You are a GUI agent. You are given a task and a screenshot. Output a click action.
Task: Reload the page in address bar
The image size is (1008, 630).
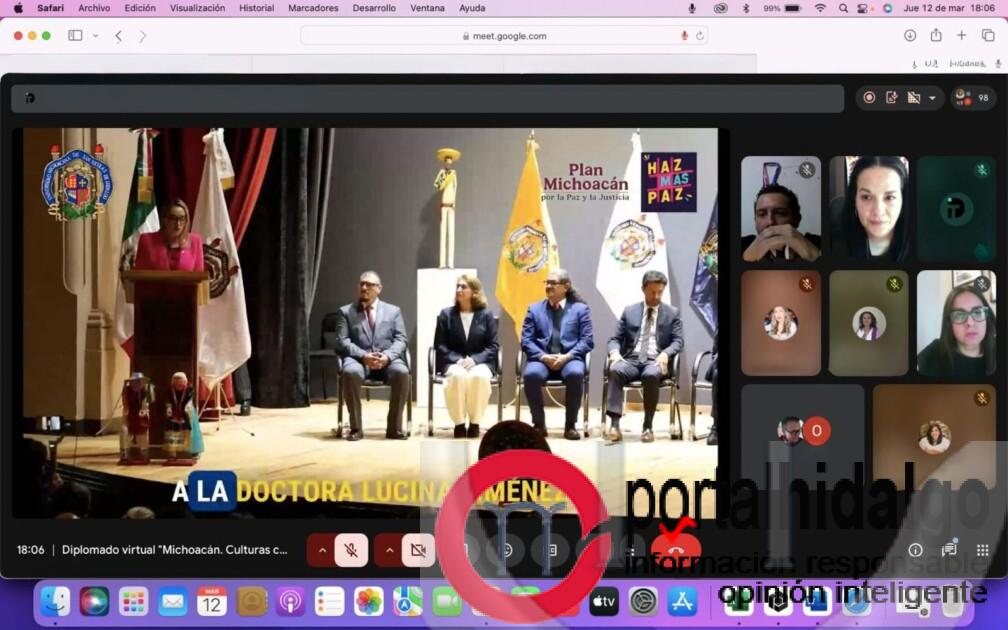point(700,35)
